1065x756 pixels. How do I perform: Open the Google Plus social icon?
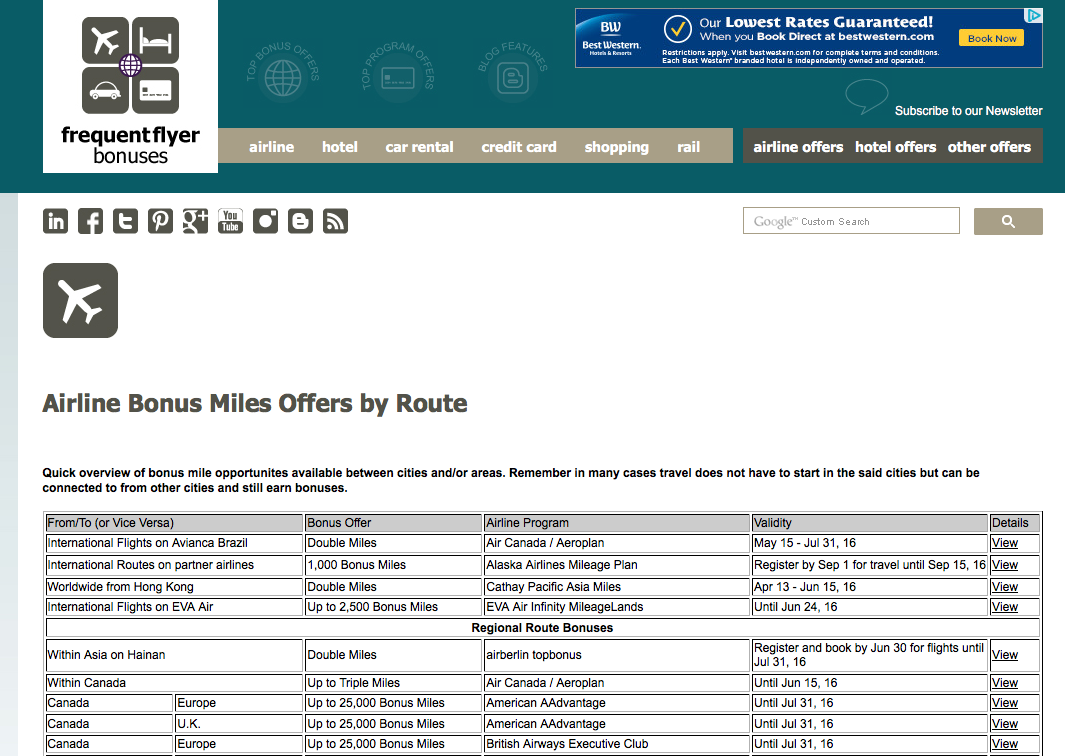[195, 221]
